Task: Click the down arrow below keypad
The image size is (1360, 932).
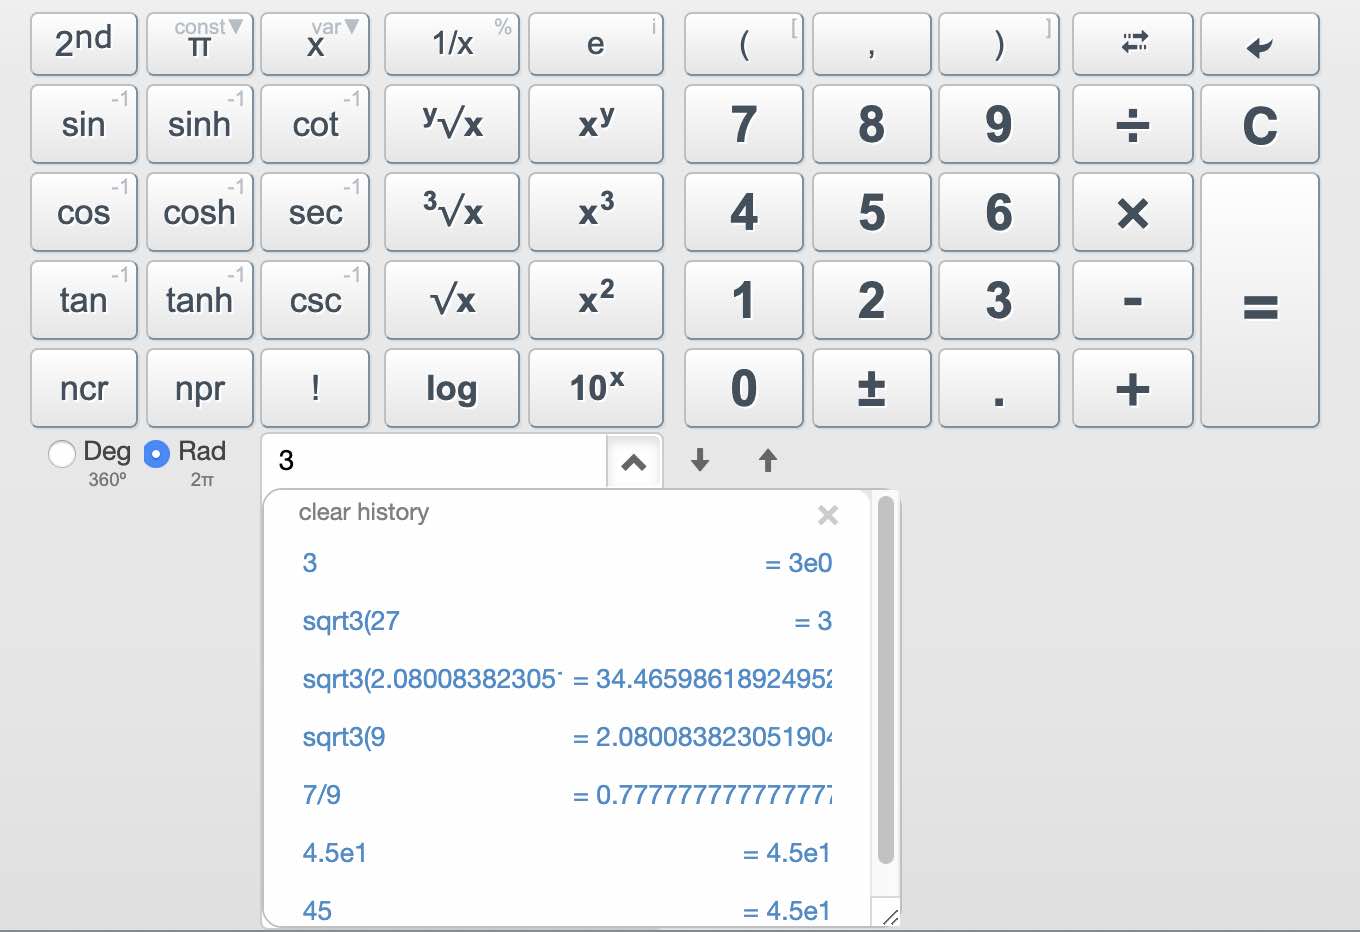Action: [x=700, y=460]
